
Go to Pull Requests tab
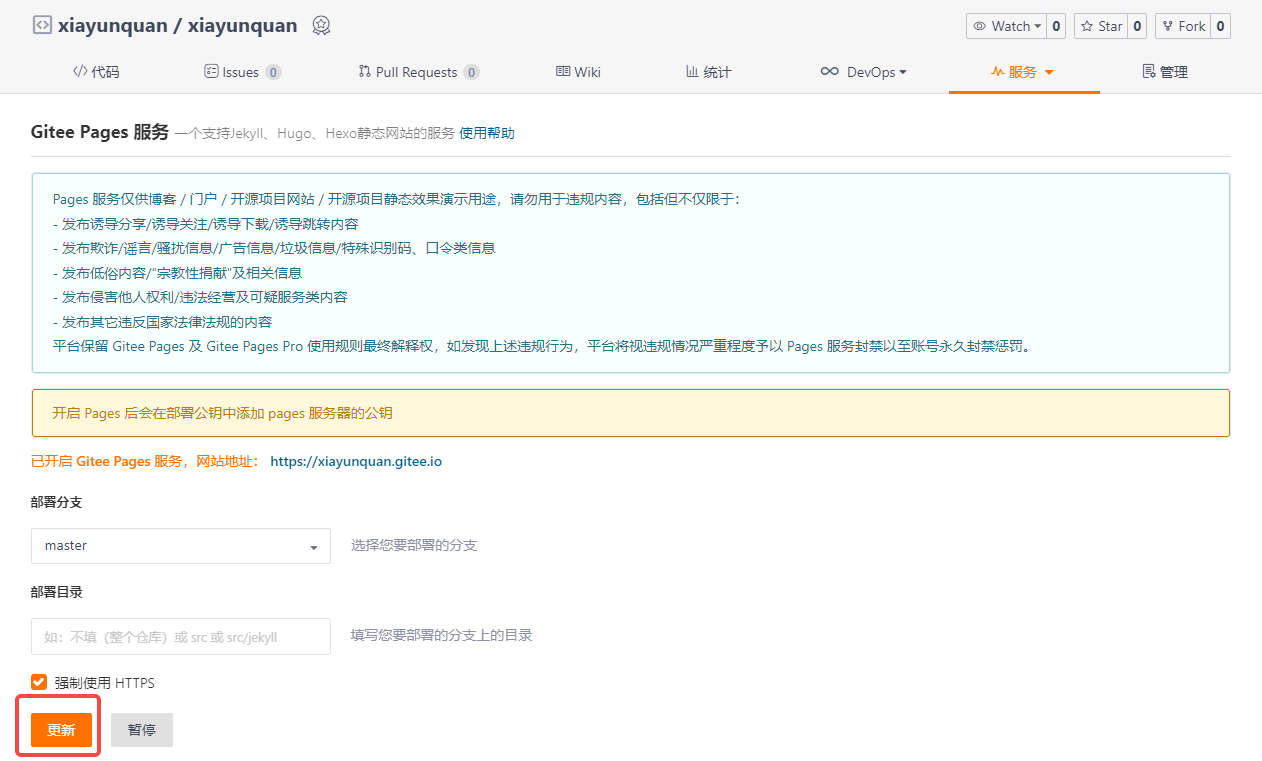418,72
